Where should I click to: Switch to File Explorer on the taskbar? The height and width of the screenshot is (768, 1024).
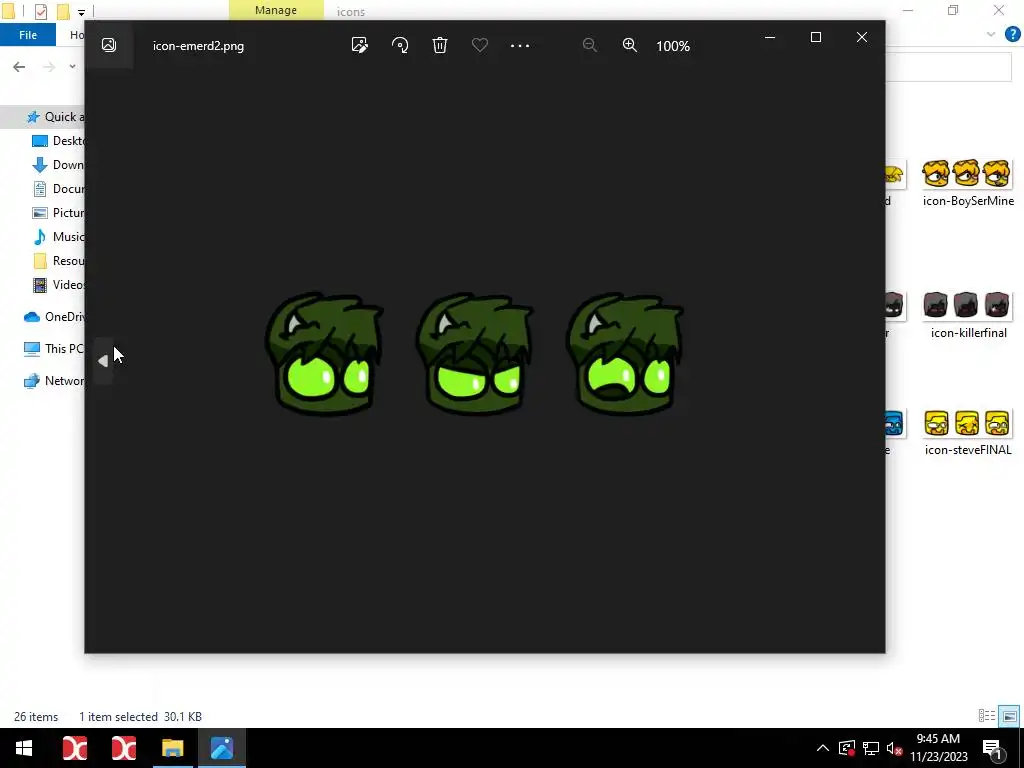[172, 748]
